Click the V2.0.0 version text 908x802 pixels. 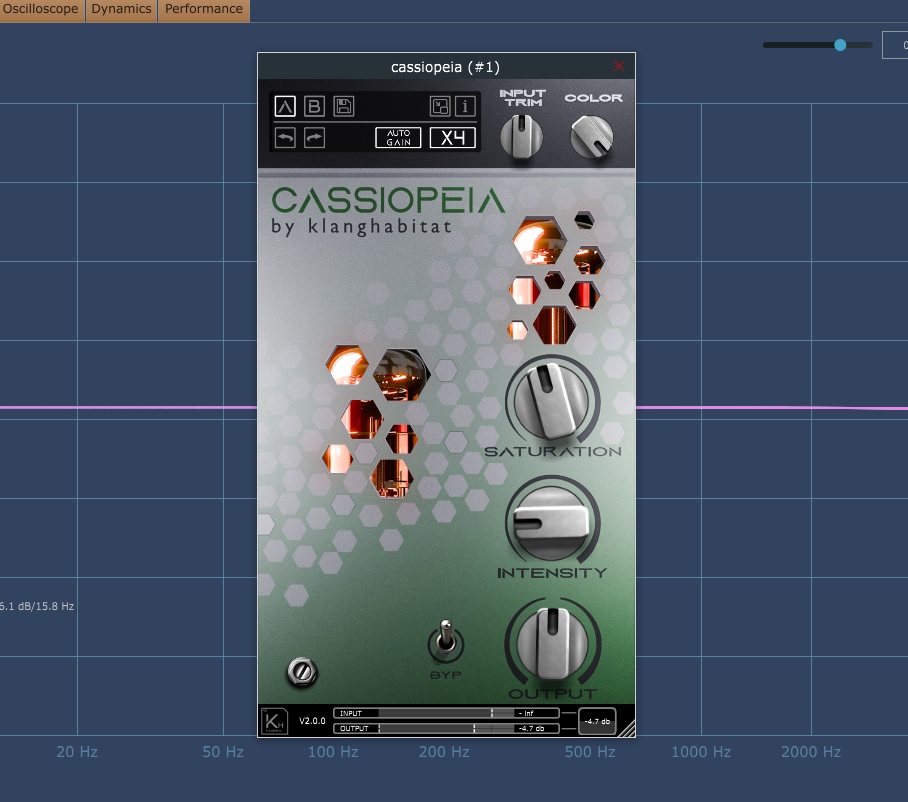[x=312, y=721]
